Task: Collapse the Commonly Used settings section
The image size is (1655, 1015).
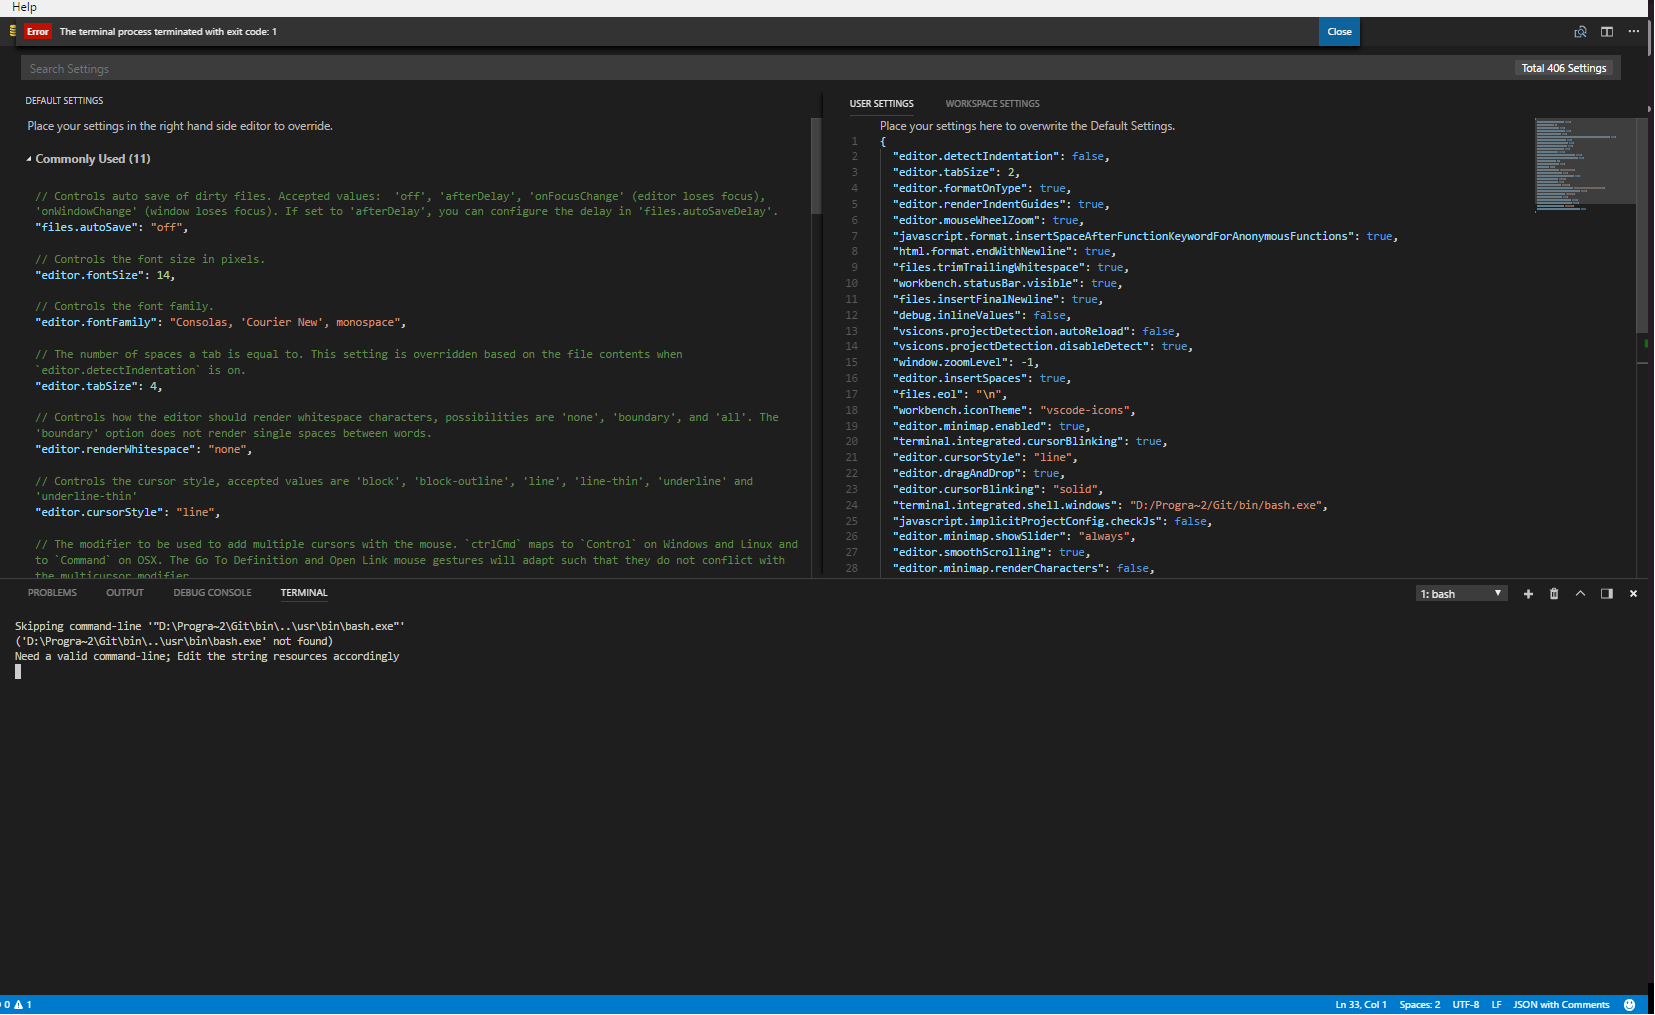Action: 30,158
